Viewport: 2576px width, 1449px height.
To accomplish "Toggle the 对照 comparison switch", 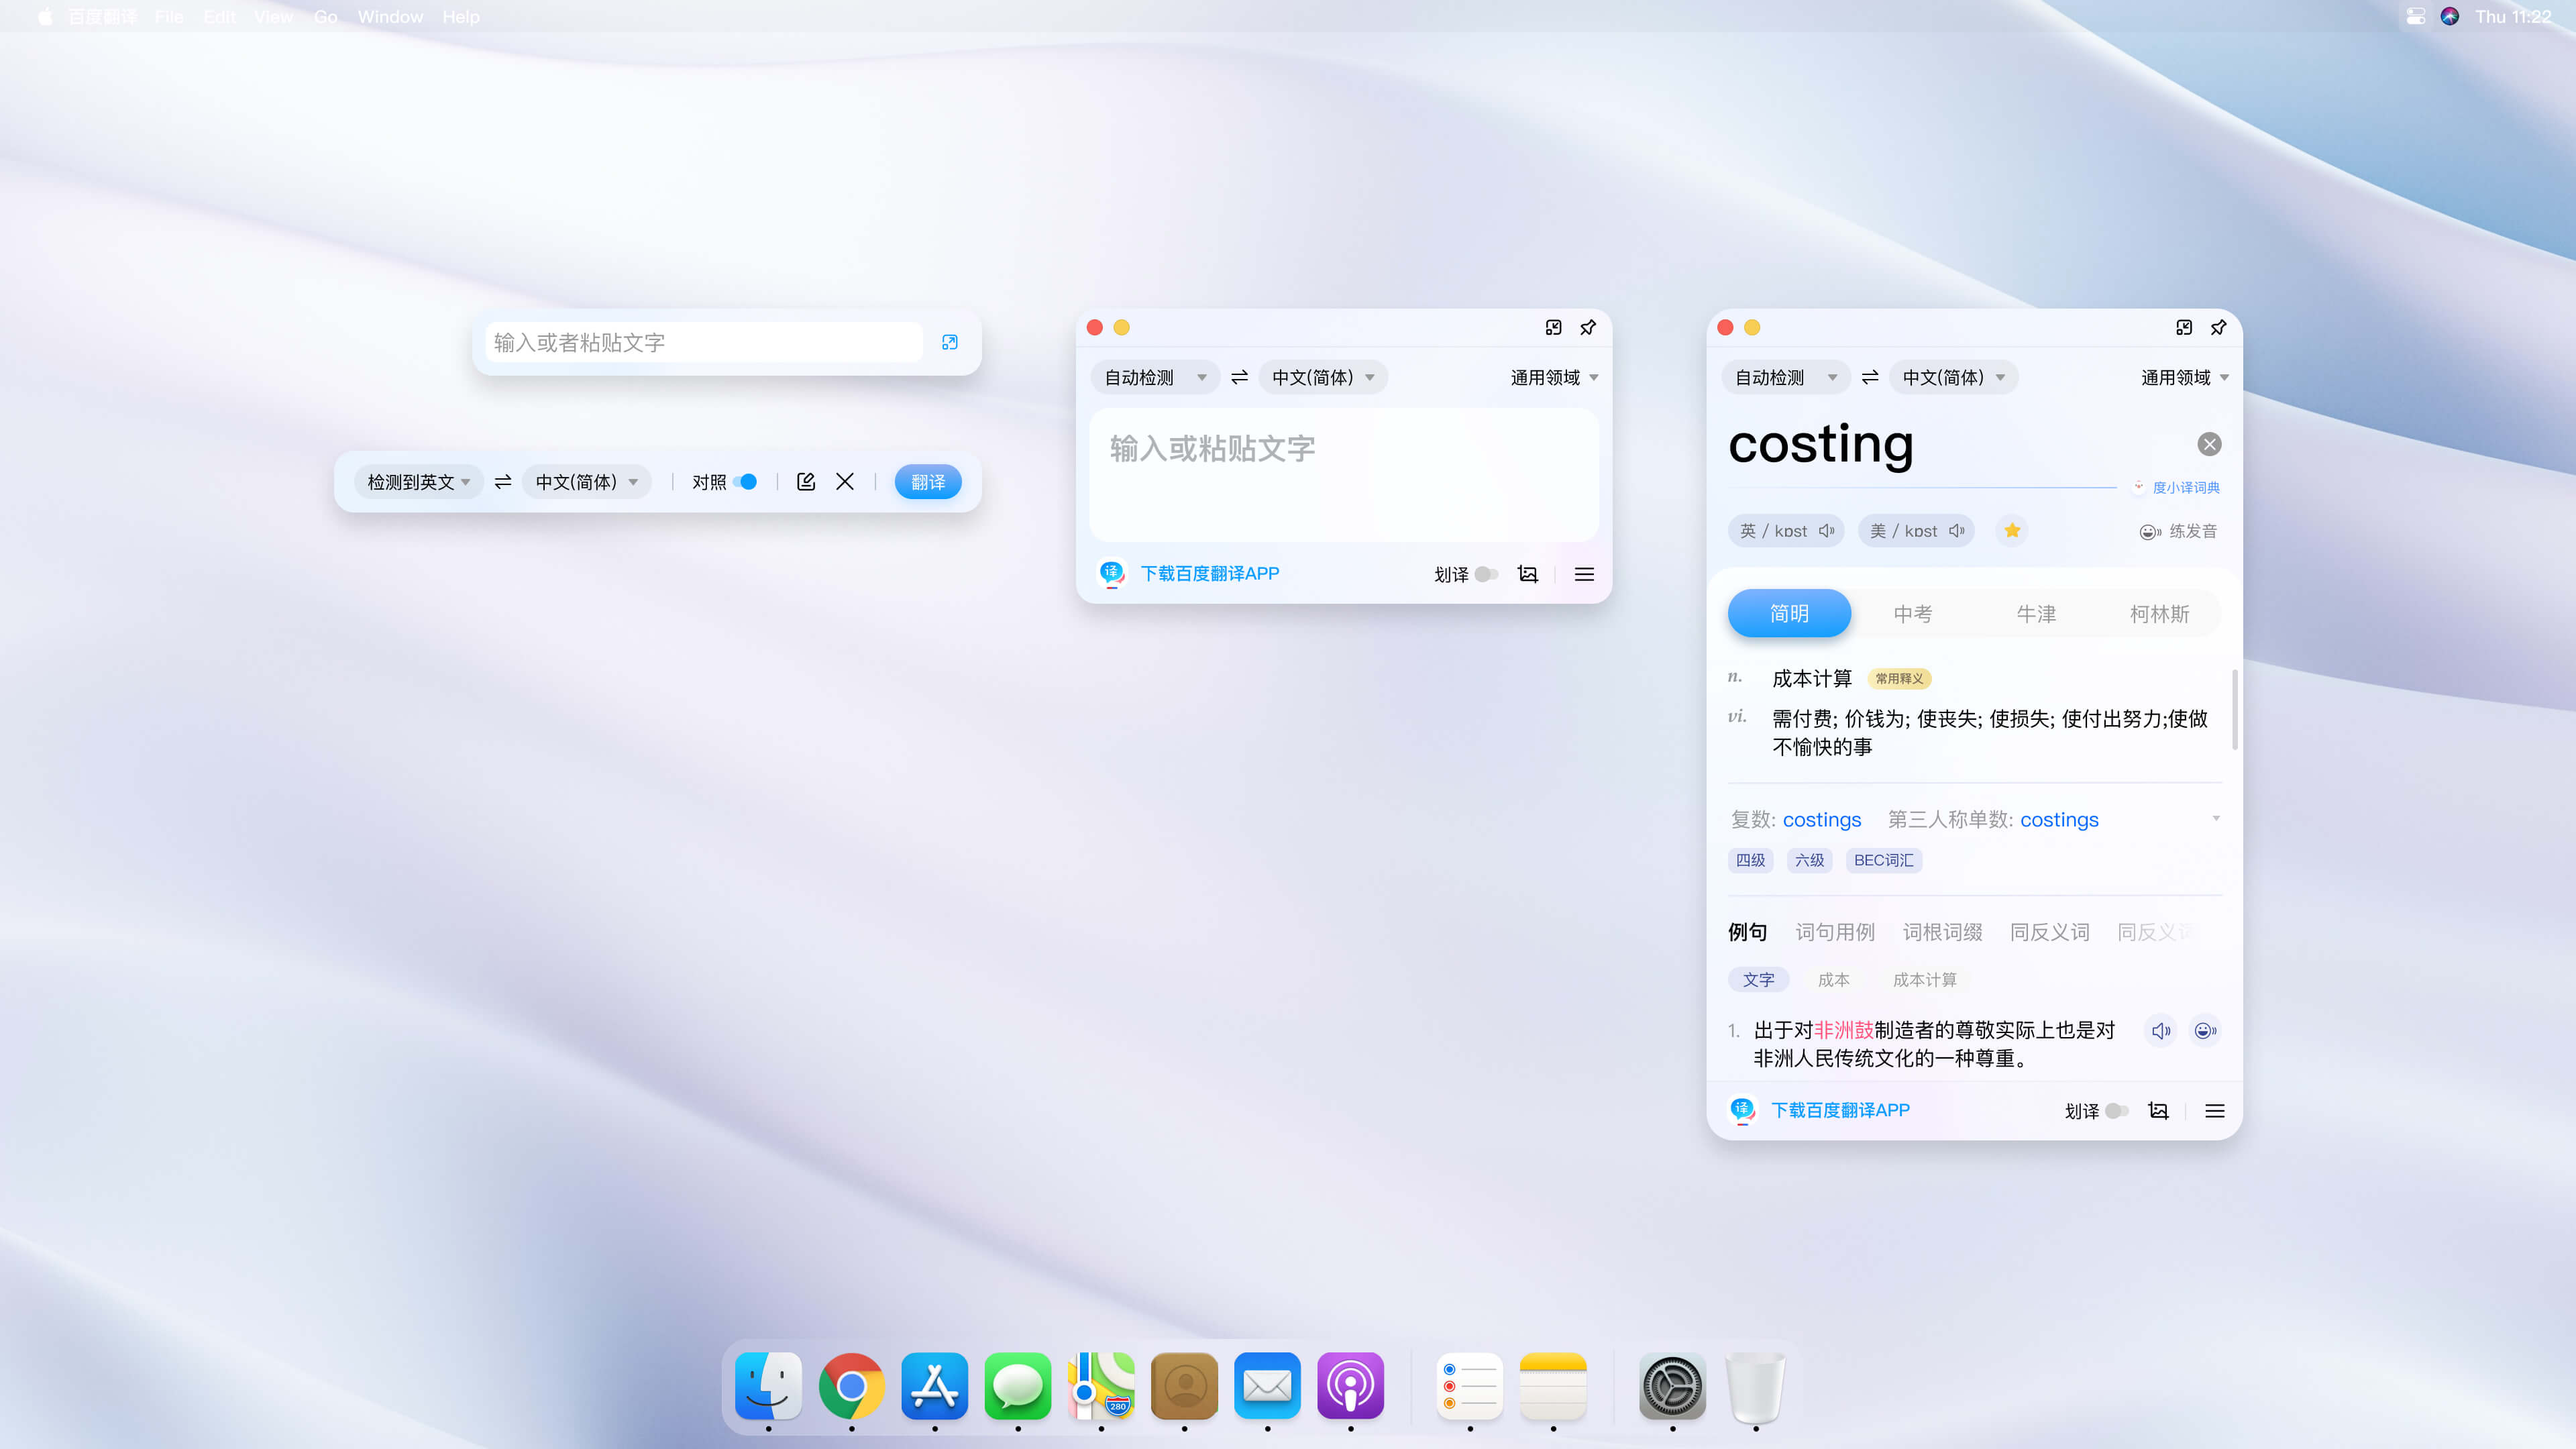I will 745,482.
